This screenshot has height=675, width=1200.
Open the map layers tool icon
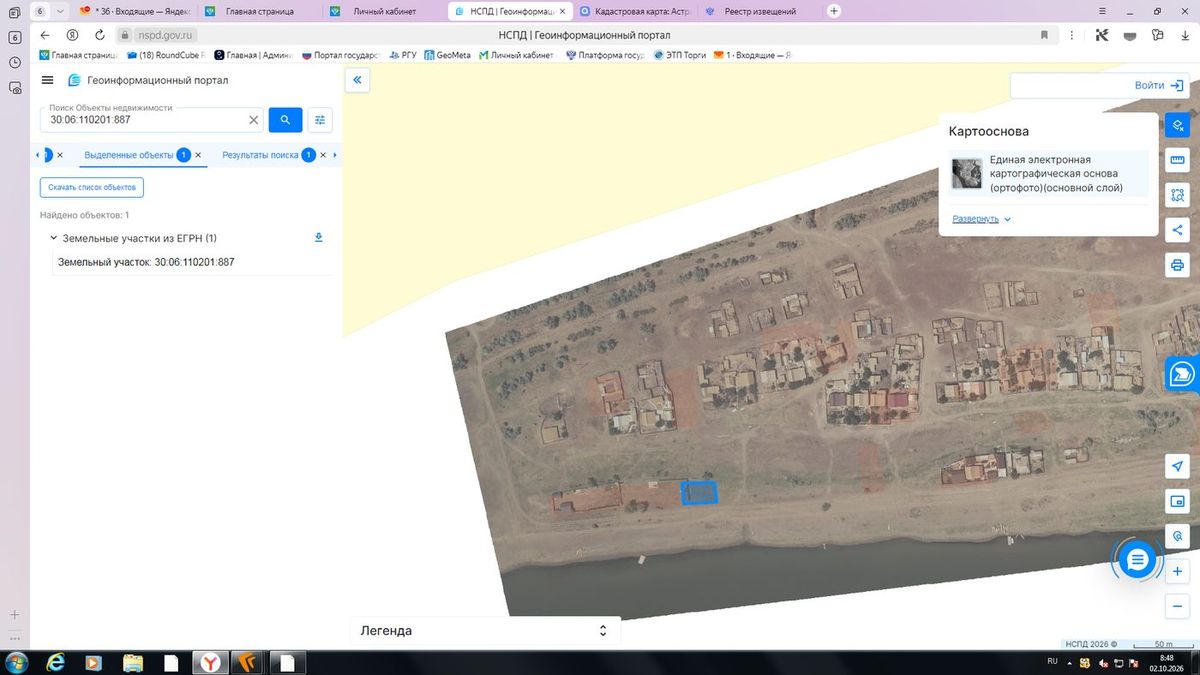click(x=1177, y=126)
